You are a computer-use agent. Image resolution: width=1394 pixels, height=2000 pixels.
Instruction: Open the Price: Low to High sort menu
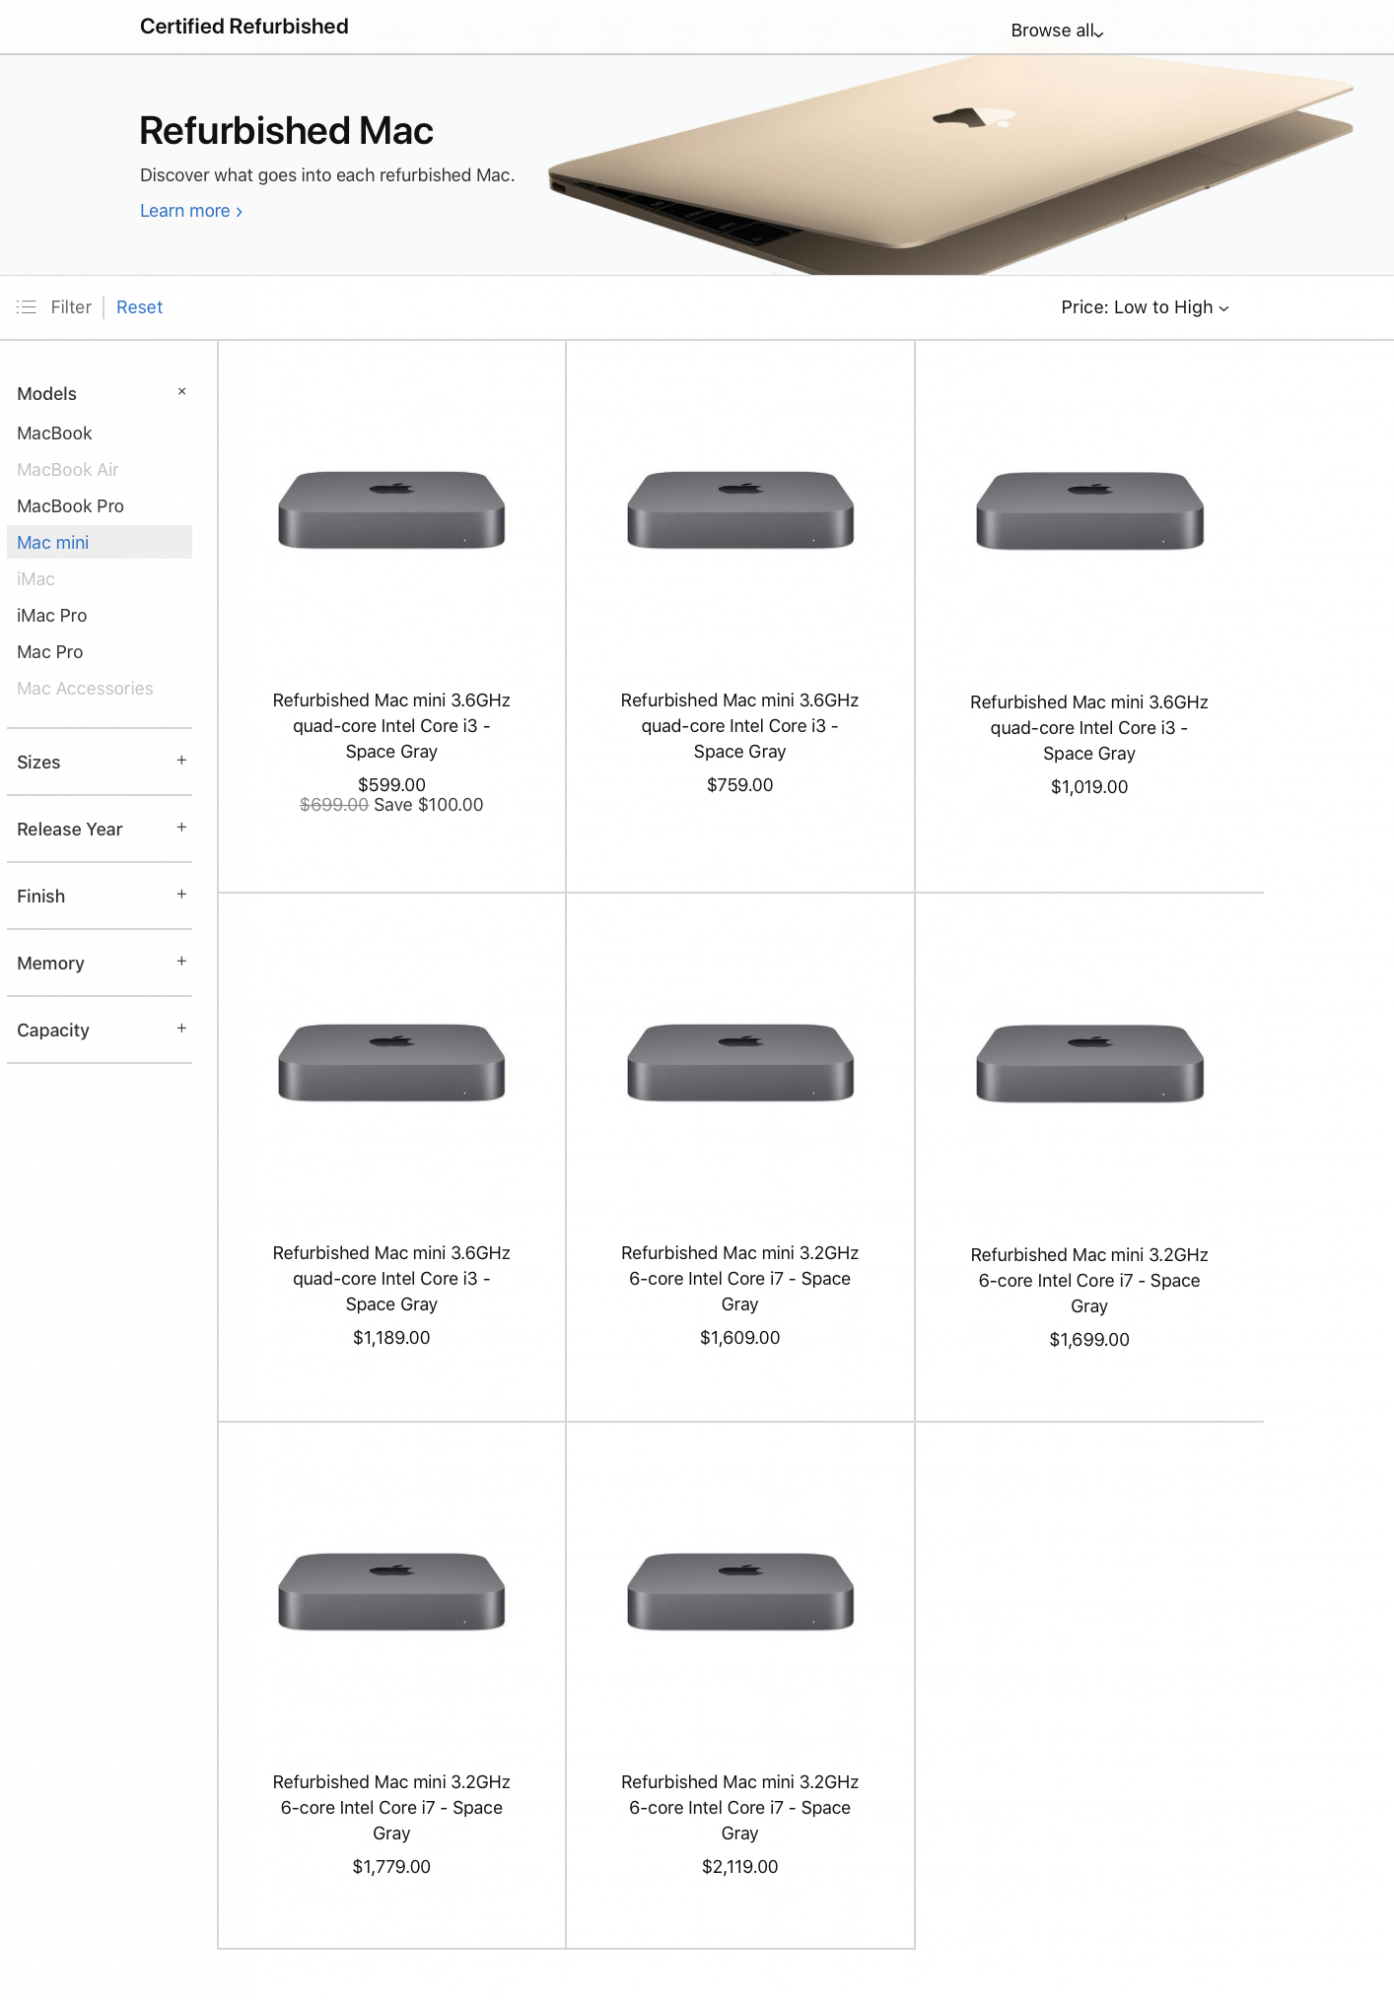(1144, 307)
